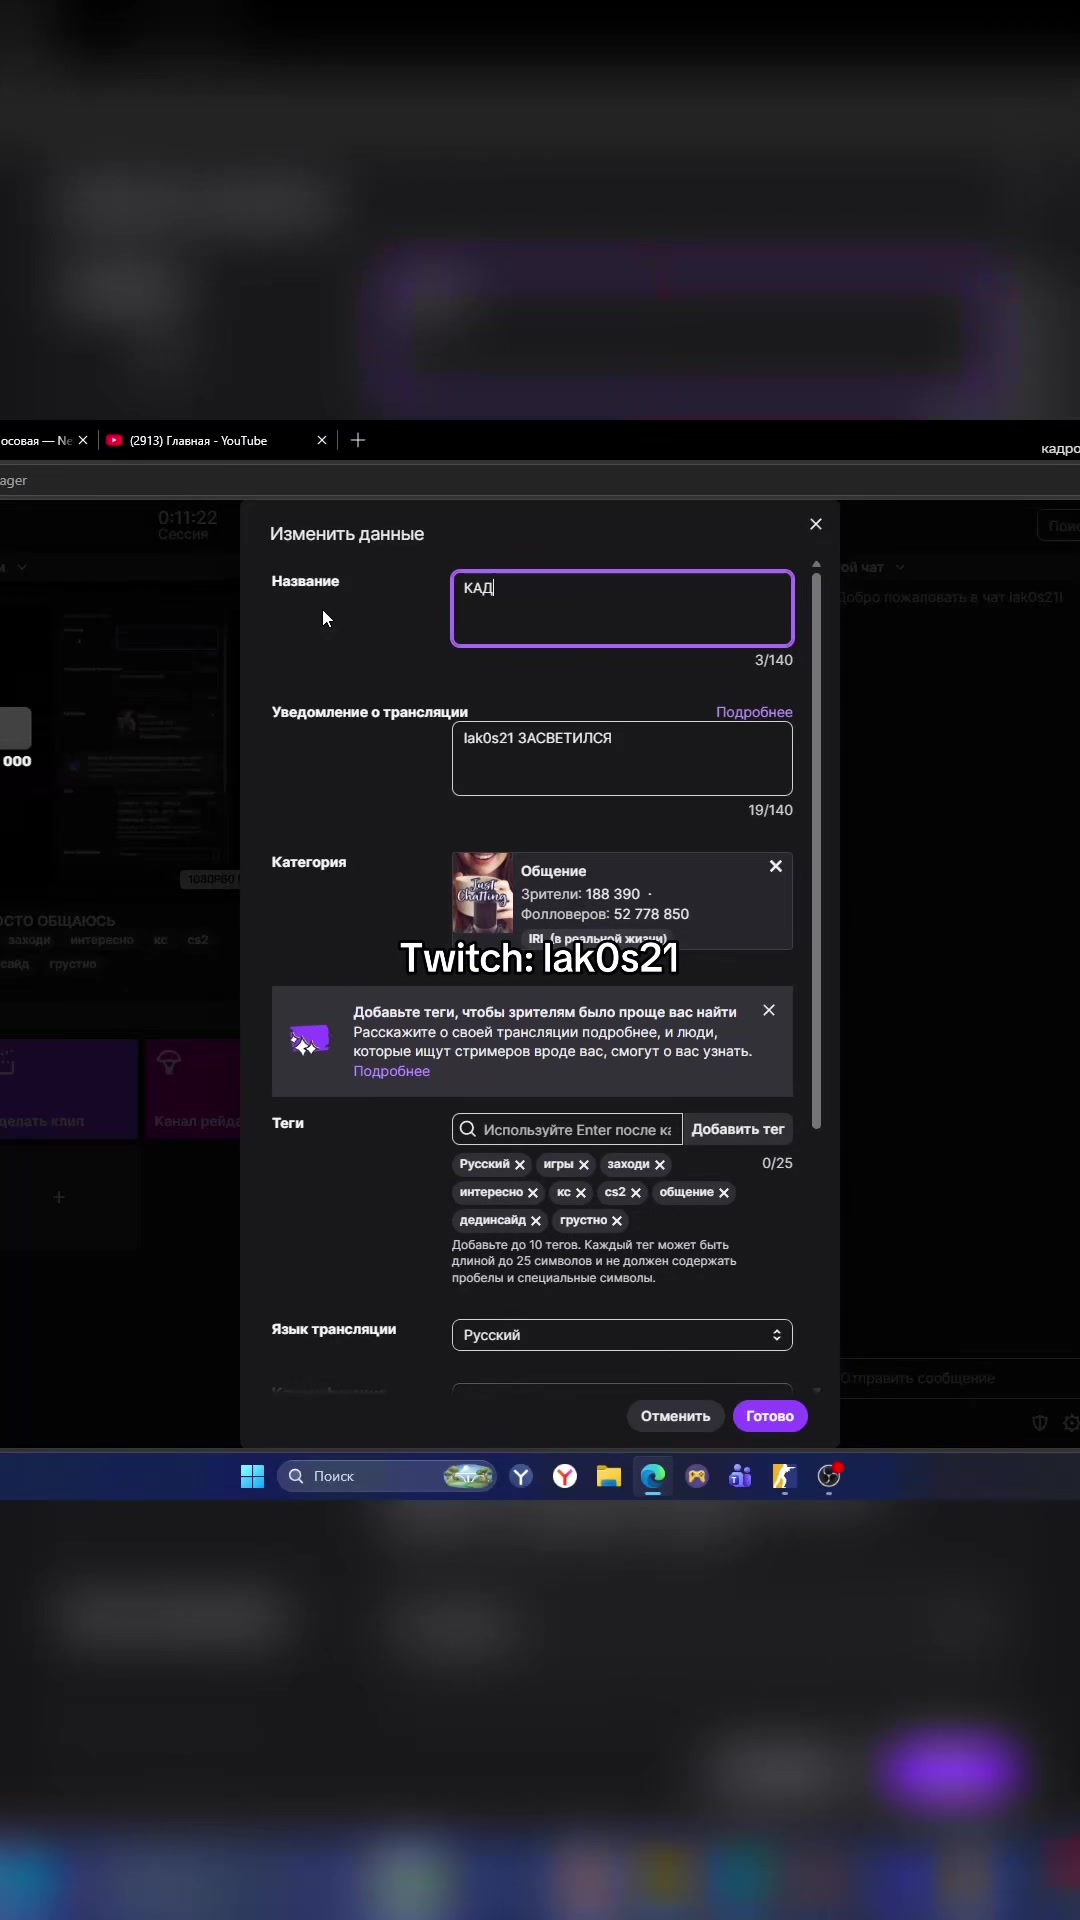Open a new browser tab
The height and width of the screenshot is (1920, 1080).
[x=358, y=440]
